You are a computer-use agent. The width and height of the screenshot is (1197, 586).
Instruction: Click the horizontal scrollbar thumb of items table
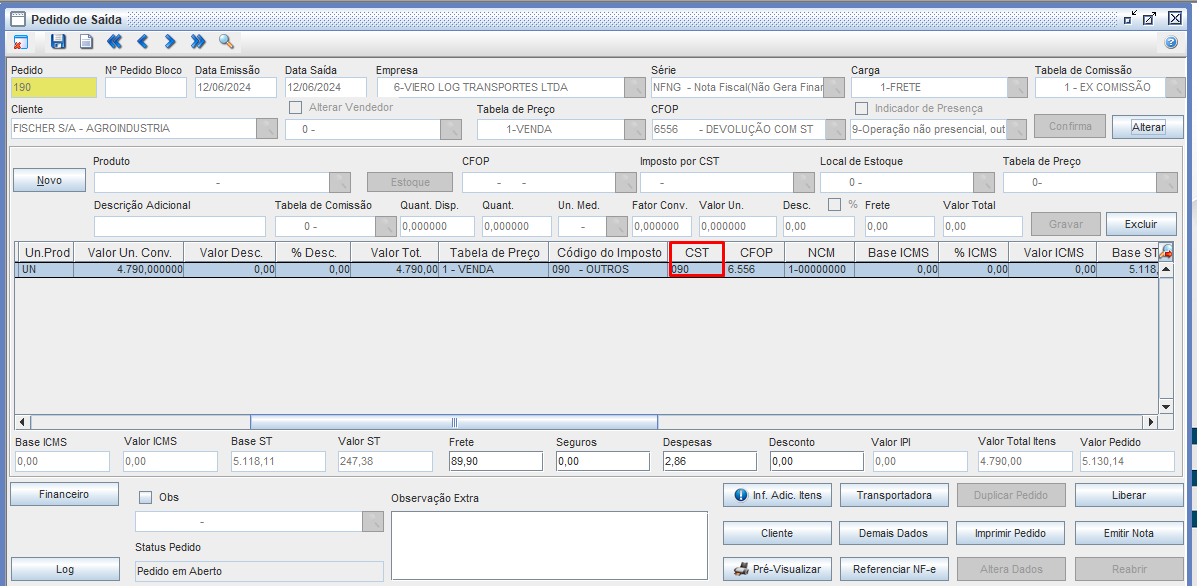tap(454, 422)
